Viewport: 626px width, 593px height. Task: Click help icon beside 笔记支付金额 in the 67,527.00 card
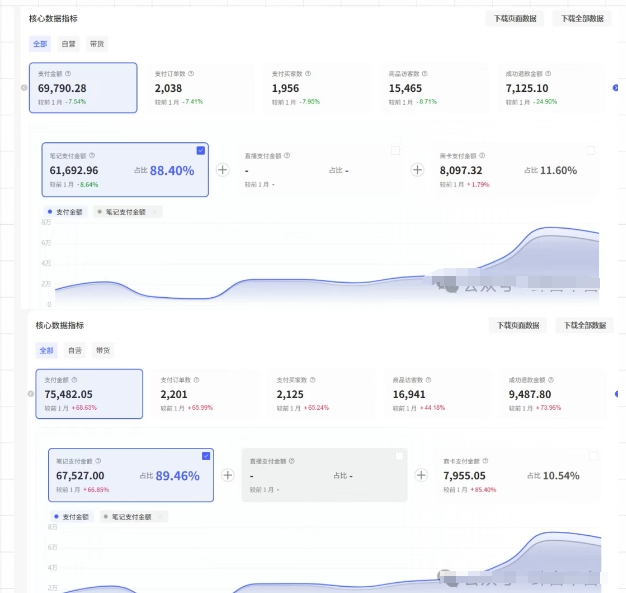[98, 461]
